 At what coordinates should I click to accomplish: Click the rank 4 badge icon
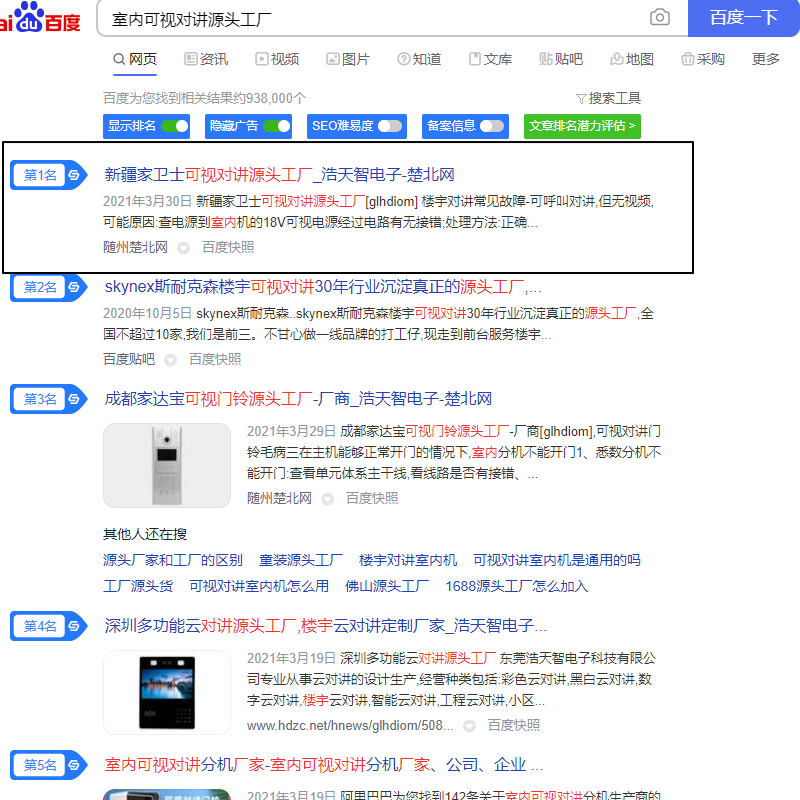click(x=49, y=626)
